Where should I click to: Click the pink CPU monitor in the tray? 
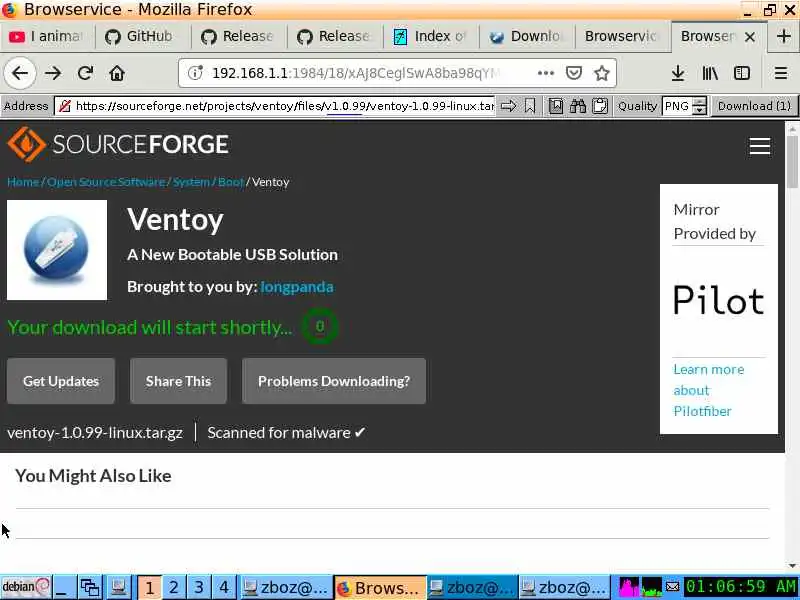pos(629,587)
